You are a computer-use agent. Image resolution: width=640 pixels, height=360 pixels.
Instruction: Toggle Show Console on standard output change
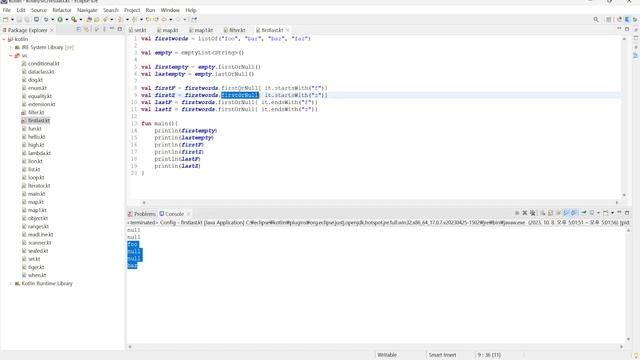pyautogui.click(x=566, y=213)
